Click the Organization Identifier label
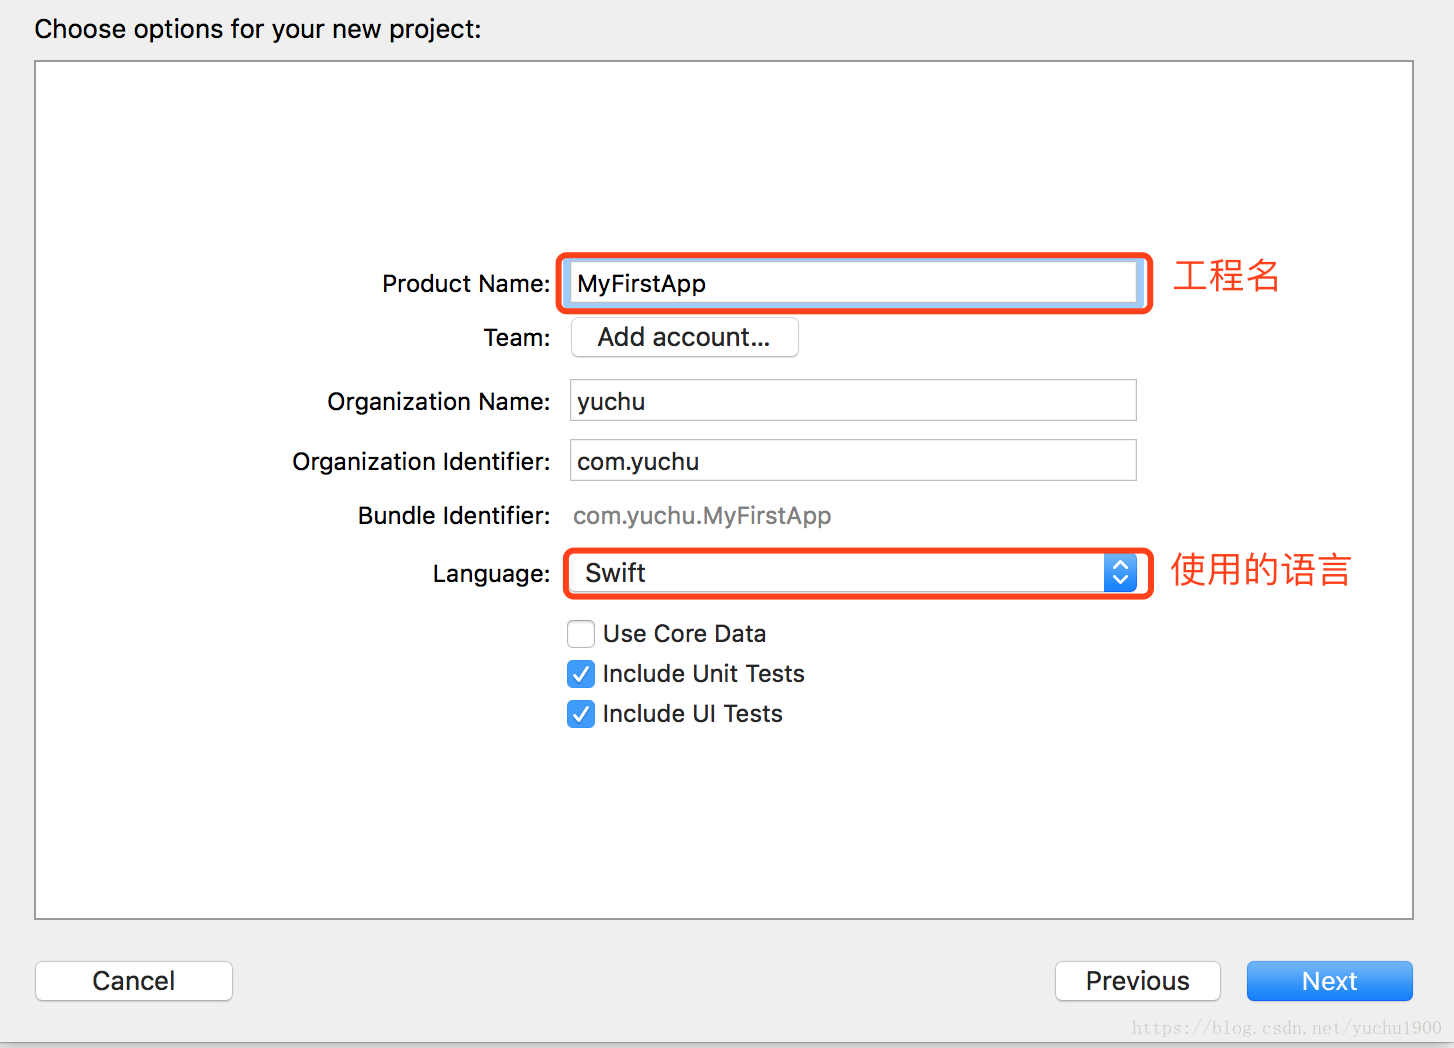Screen dimensions: 1454x1048 pos(421,462)
